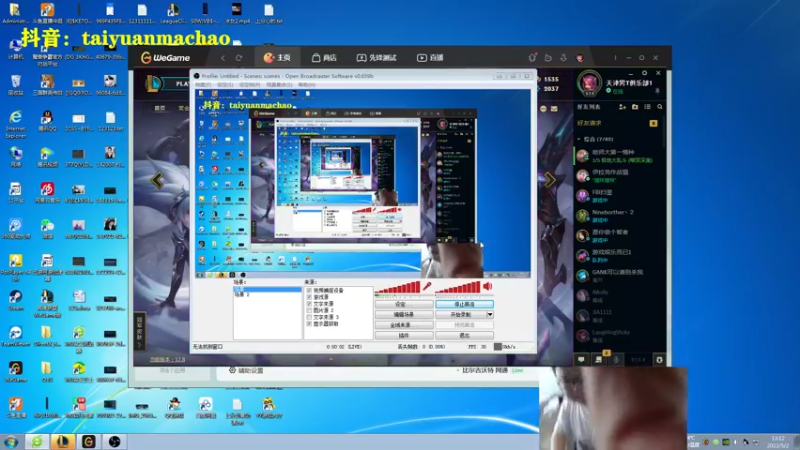
Task: Toggle the voice microphone at friends panel bottom
Action: coord(616,360)
